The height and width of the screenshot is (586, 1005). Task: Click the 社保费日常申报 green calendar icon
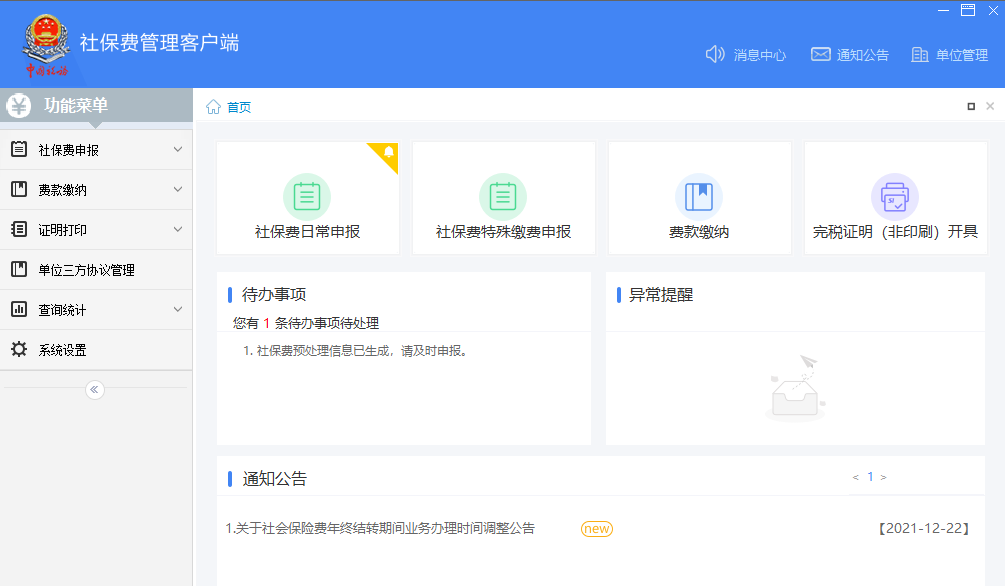(306, 197)
